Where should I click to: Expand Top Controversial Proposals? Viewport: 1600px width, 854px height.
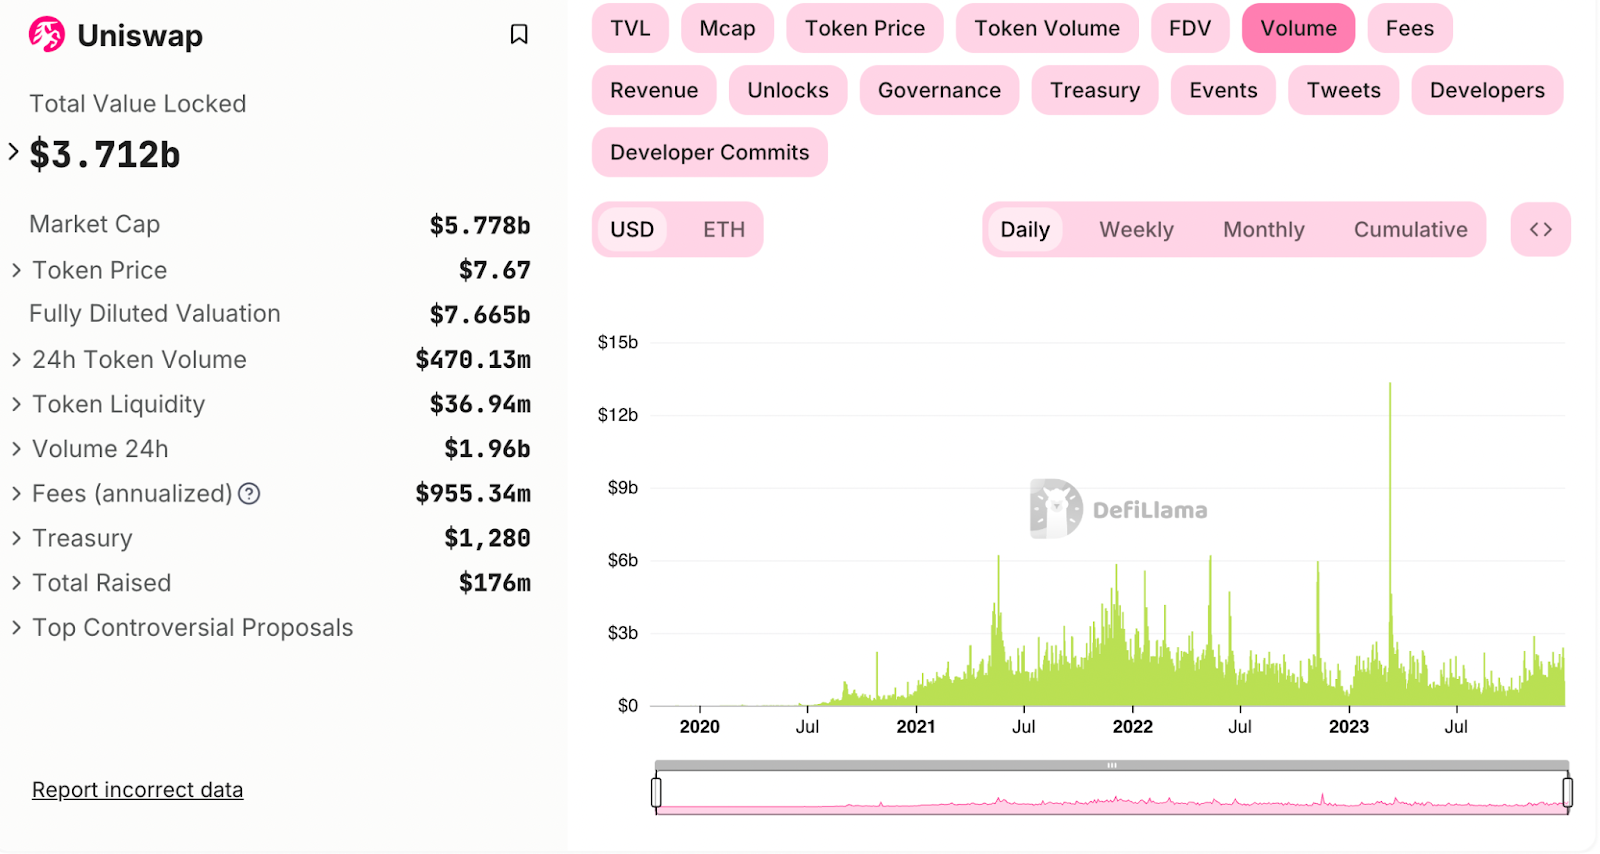[x=16, y=627]
